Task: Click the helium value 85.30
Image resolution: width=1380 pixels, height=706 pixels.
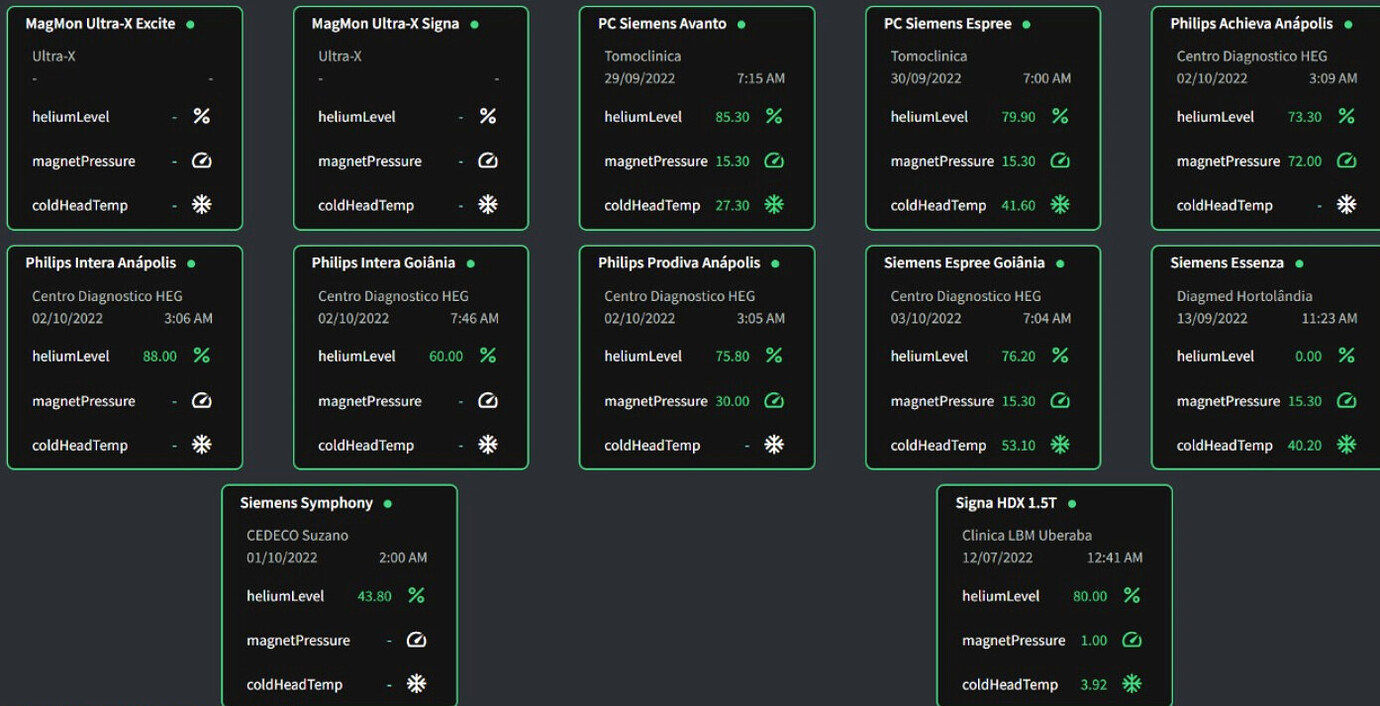Action: [x=733, y=117]
